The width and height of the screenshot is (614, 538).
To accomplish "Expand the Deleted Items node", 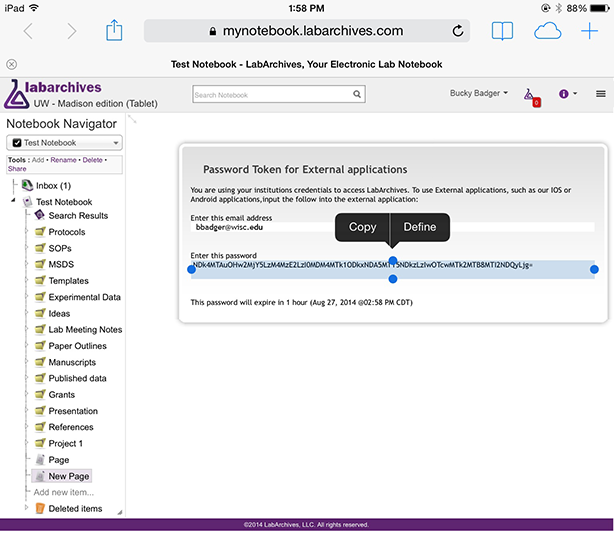I will [x=26, y=507].
